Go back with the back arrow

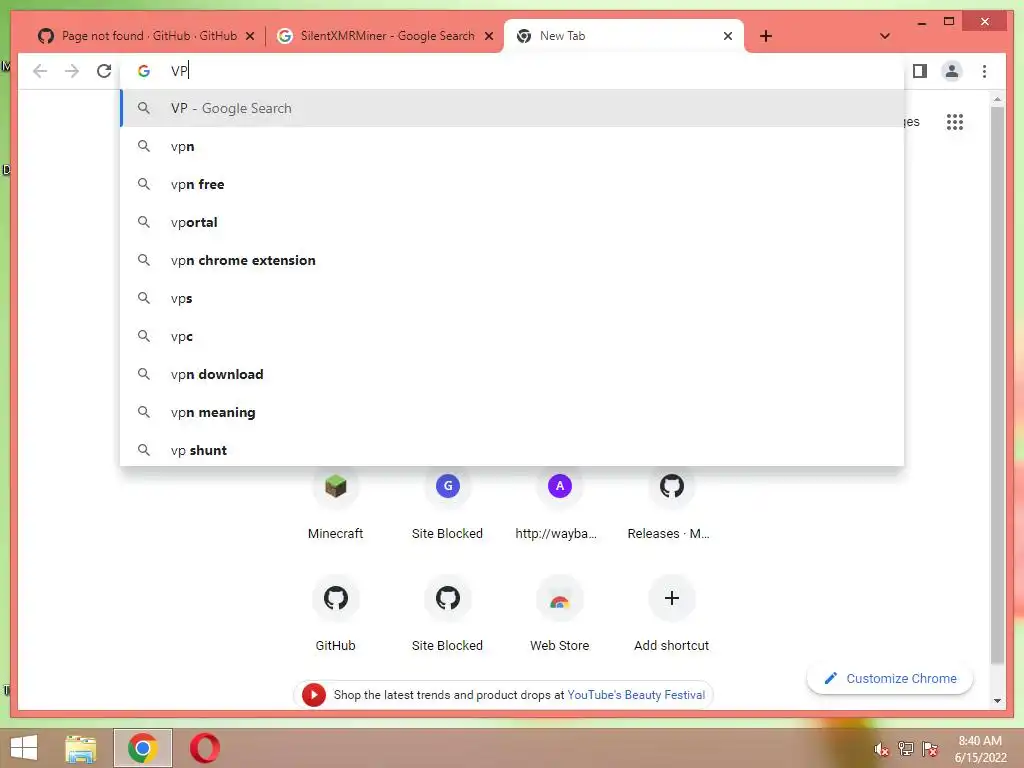point(40,71)
